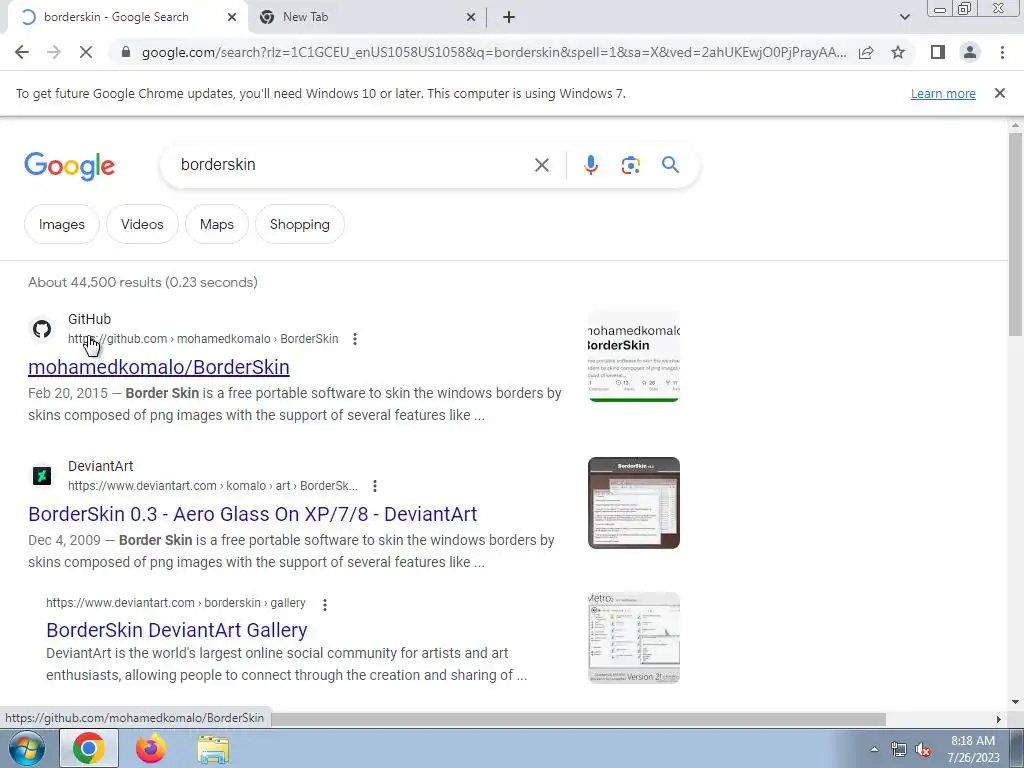Click the taskbar clock showing 8:18 AM
The height and width of the screenshot is (768, 1024).
(973, 749)
